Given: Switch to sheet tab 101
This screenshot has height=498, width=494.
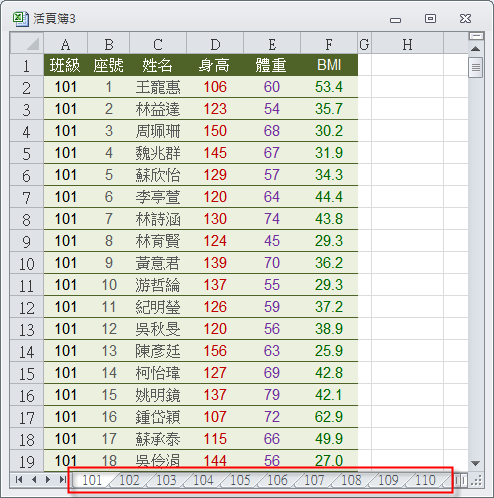Looking at the screenshot, I should (92, 480).
